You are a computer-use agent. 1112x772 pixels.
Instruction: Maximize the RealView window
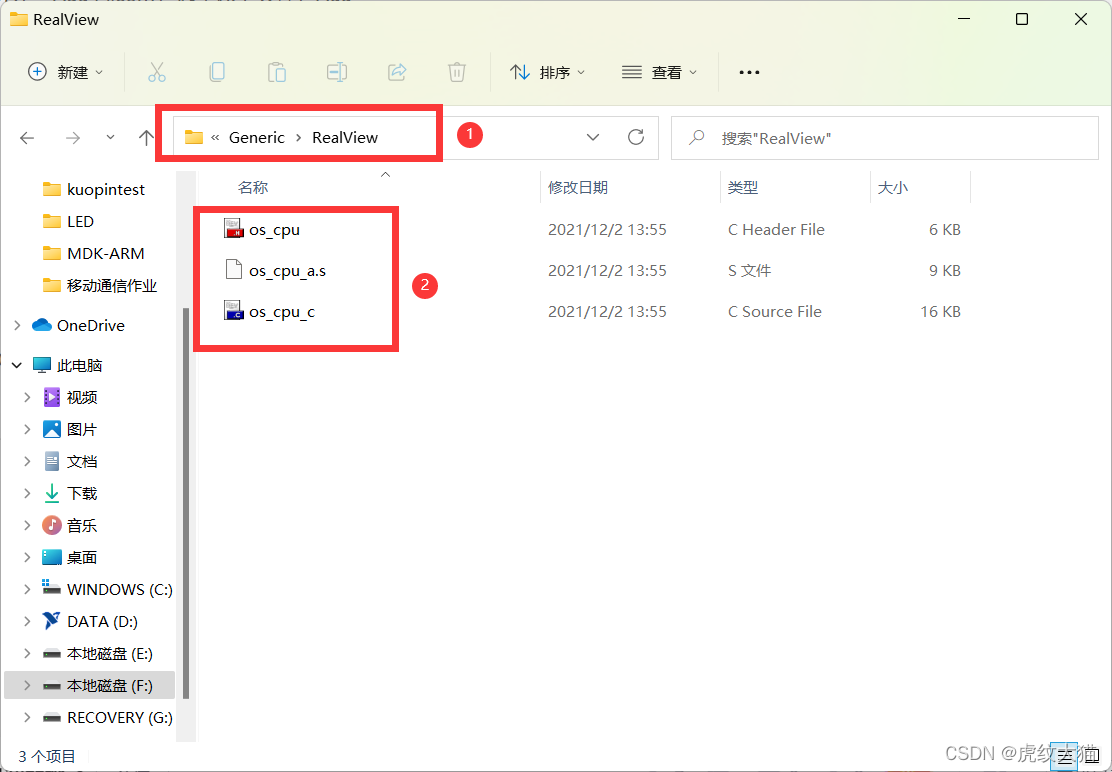(x=1022, y=19)
